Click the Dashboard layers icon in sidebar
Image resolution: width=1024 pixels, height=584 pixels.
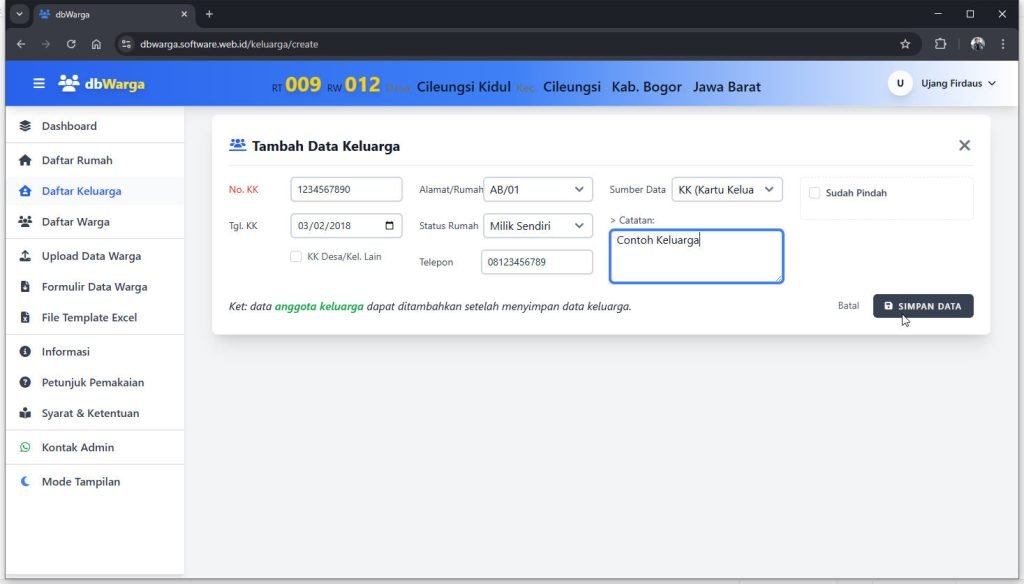click(26, 126)
